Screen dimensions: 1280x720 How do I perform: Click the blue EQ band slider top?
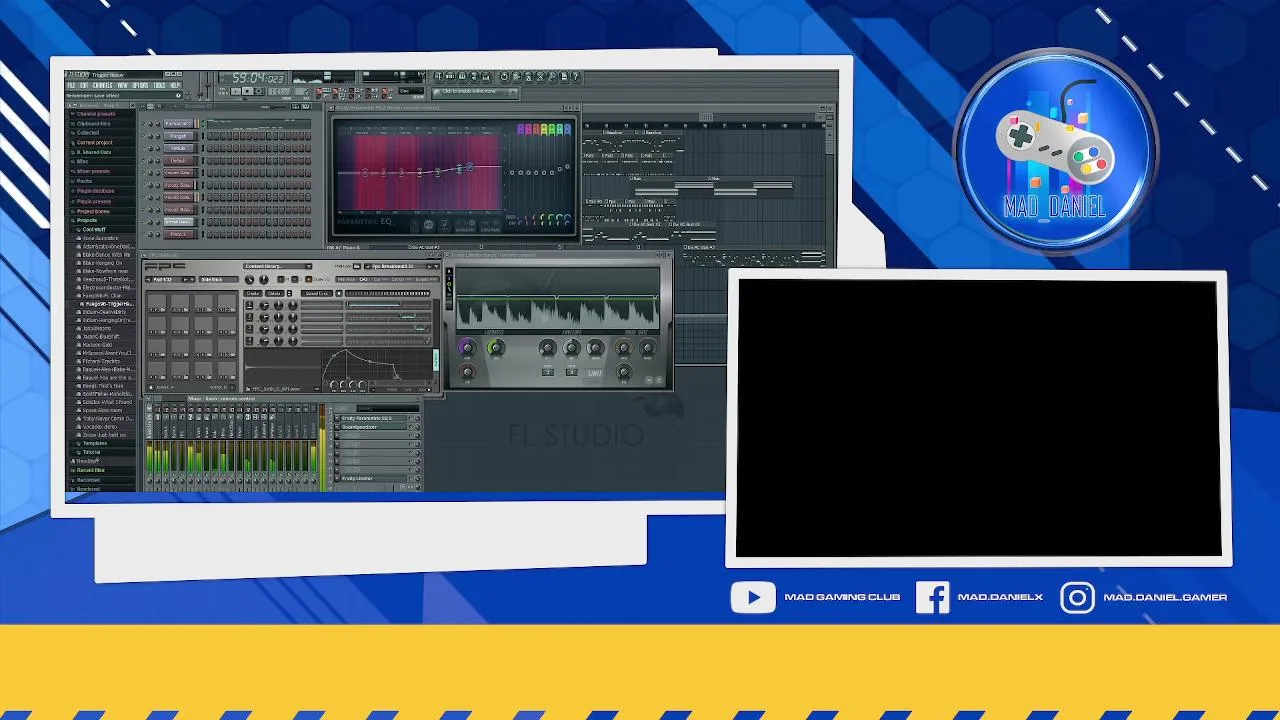(x=568, y=130)
